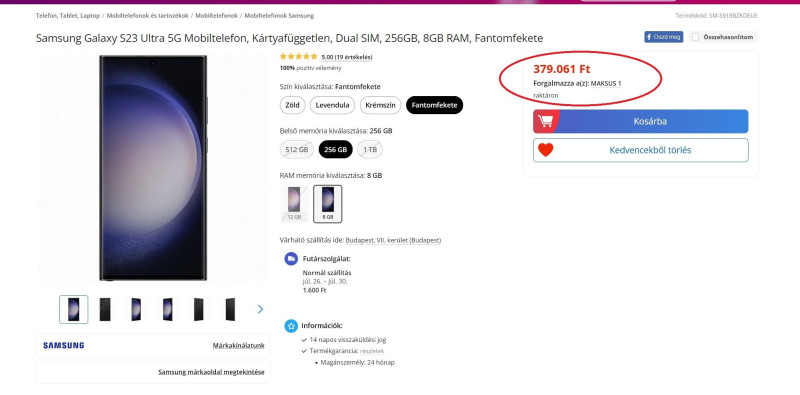Click the five-star rating stars
The height and width of the screenshot is (395, 800).
tap(298, 57)
